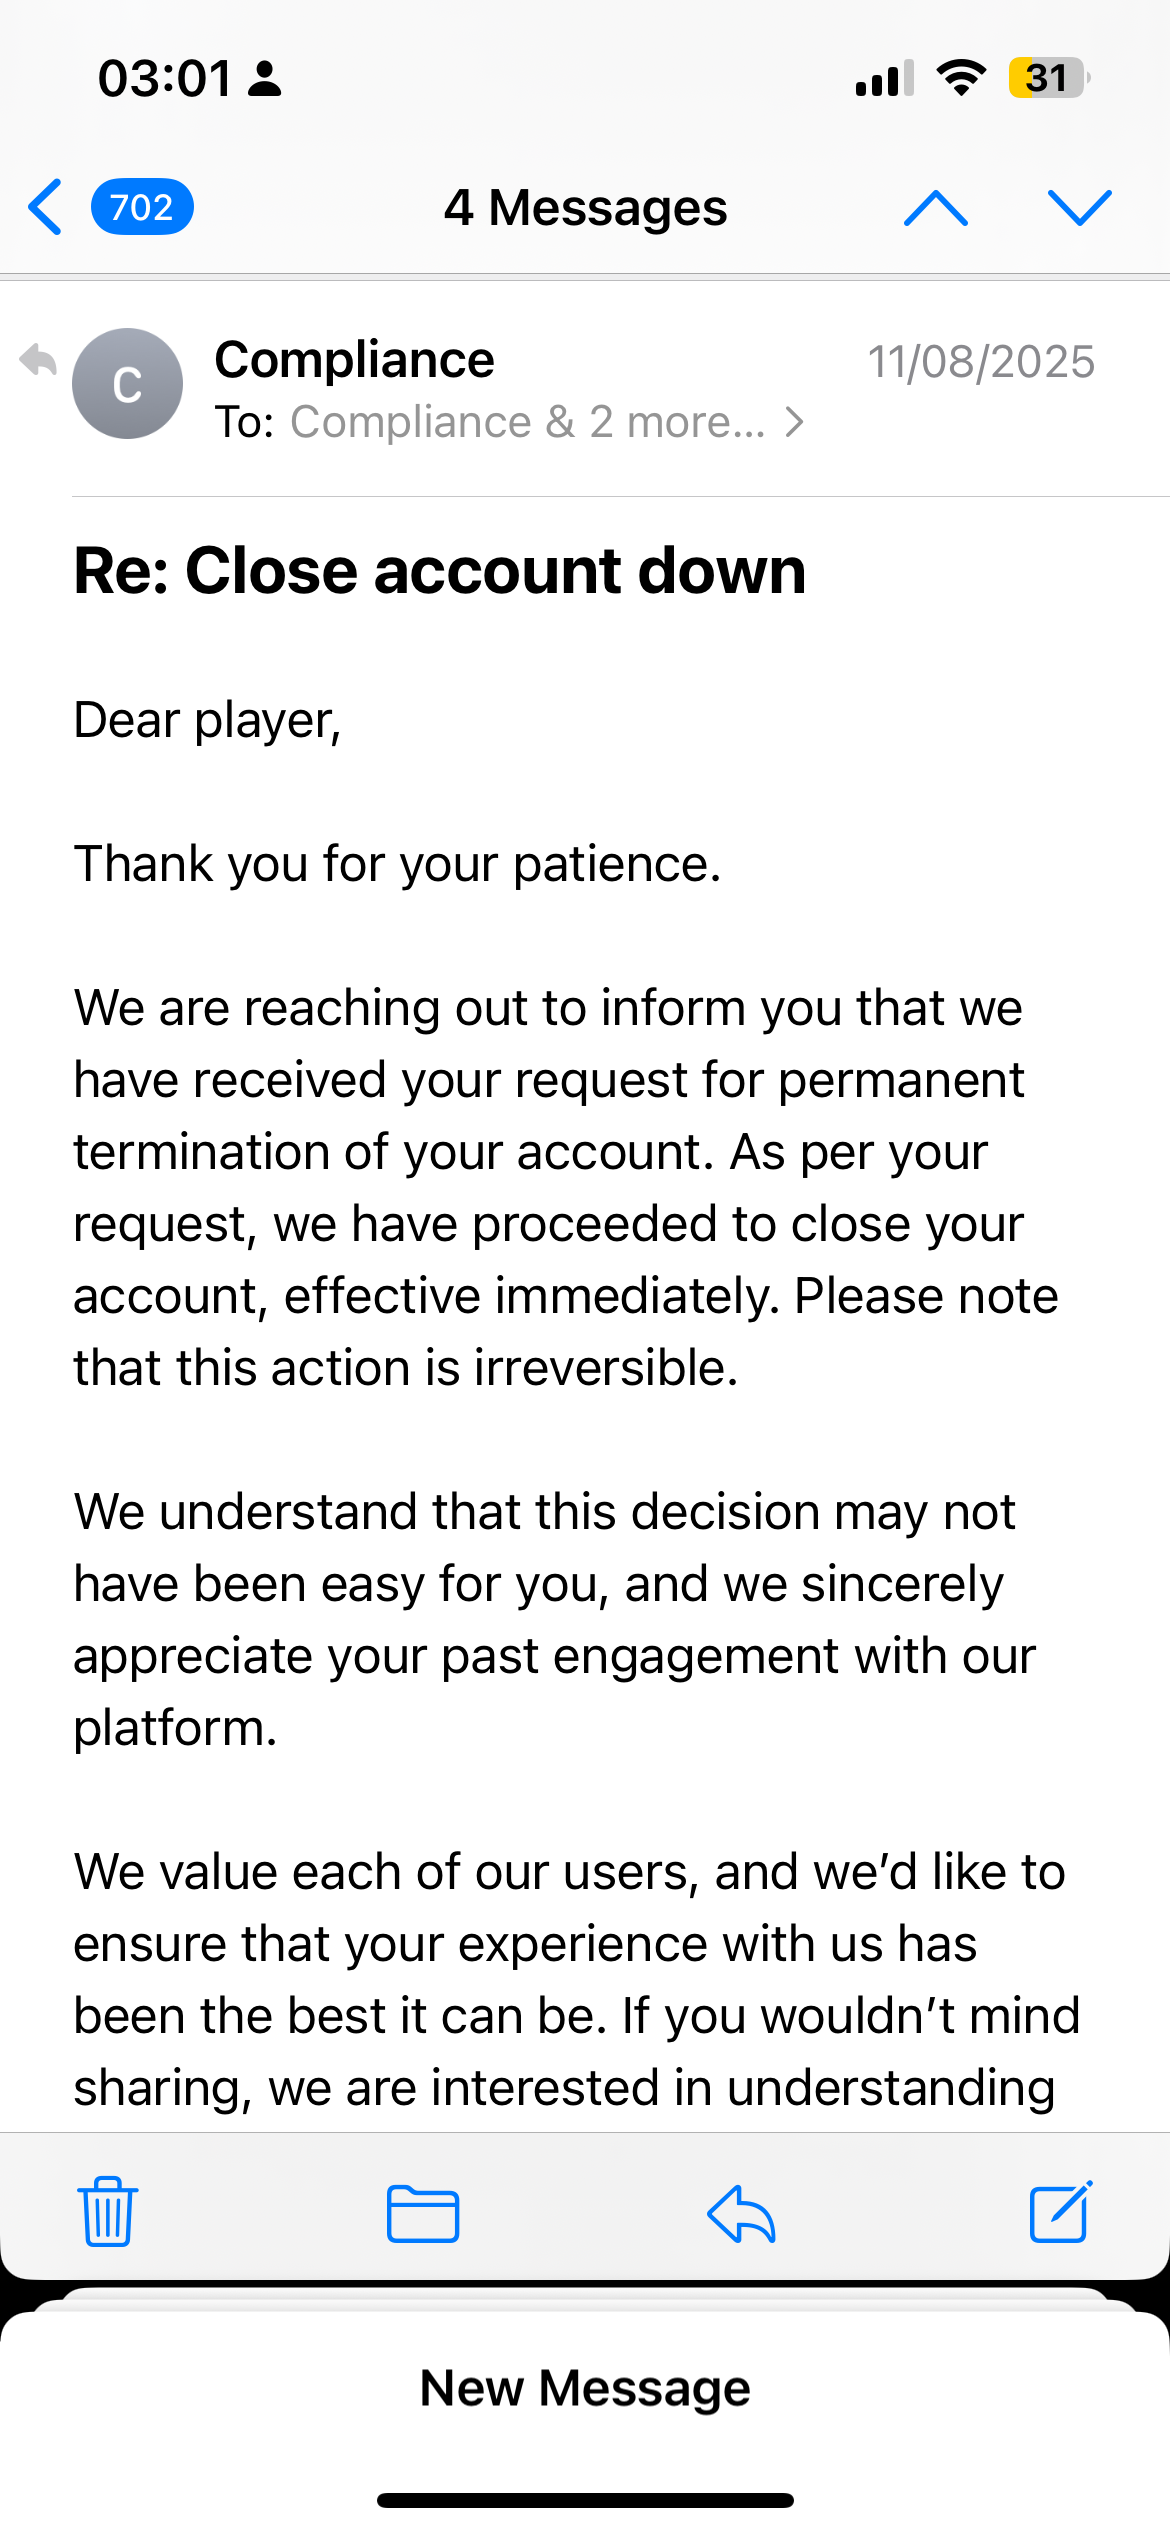The height and width of the screenshot is (2532, 1170).
Task: Tap the subject Re: Close account down
Action: pyautogui.click(x=440, y=571)
